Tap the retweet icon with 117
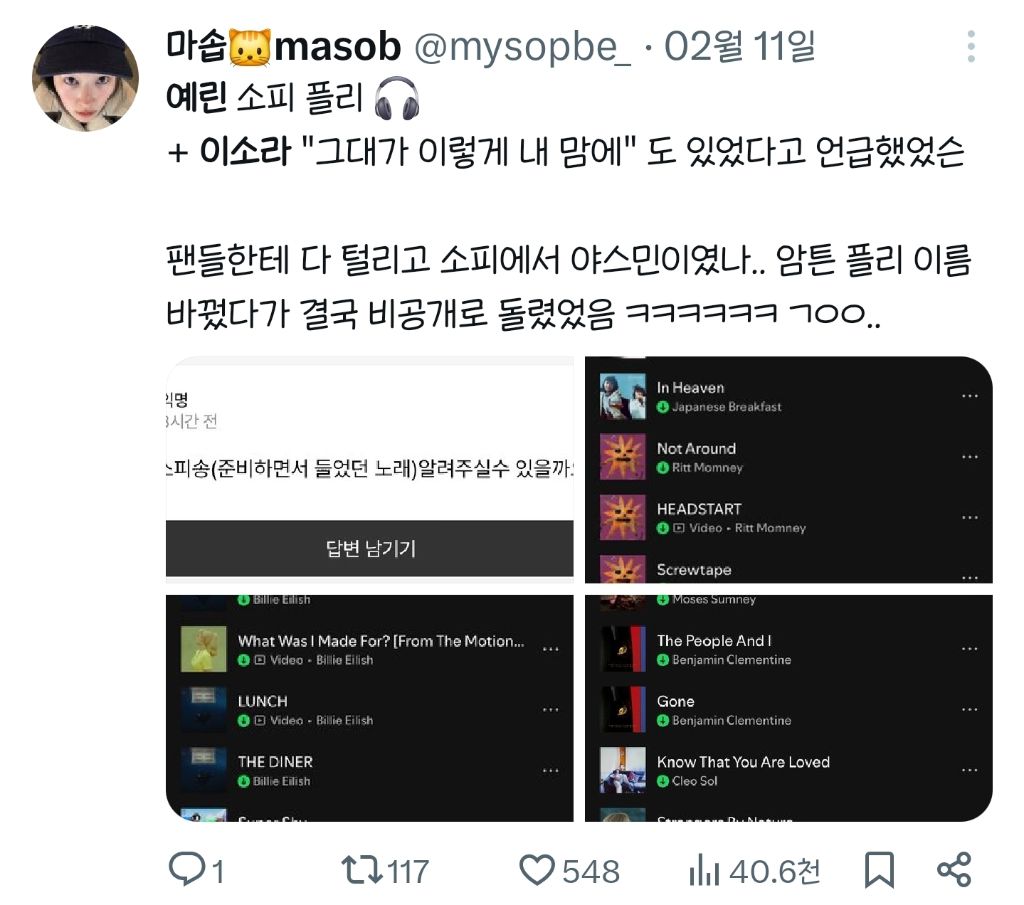 click(x=362, y=869)
